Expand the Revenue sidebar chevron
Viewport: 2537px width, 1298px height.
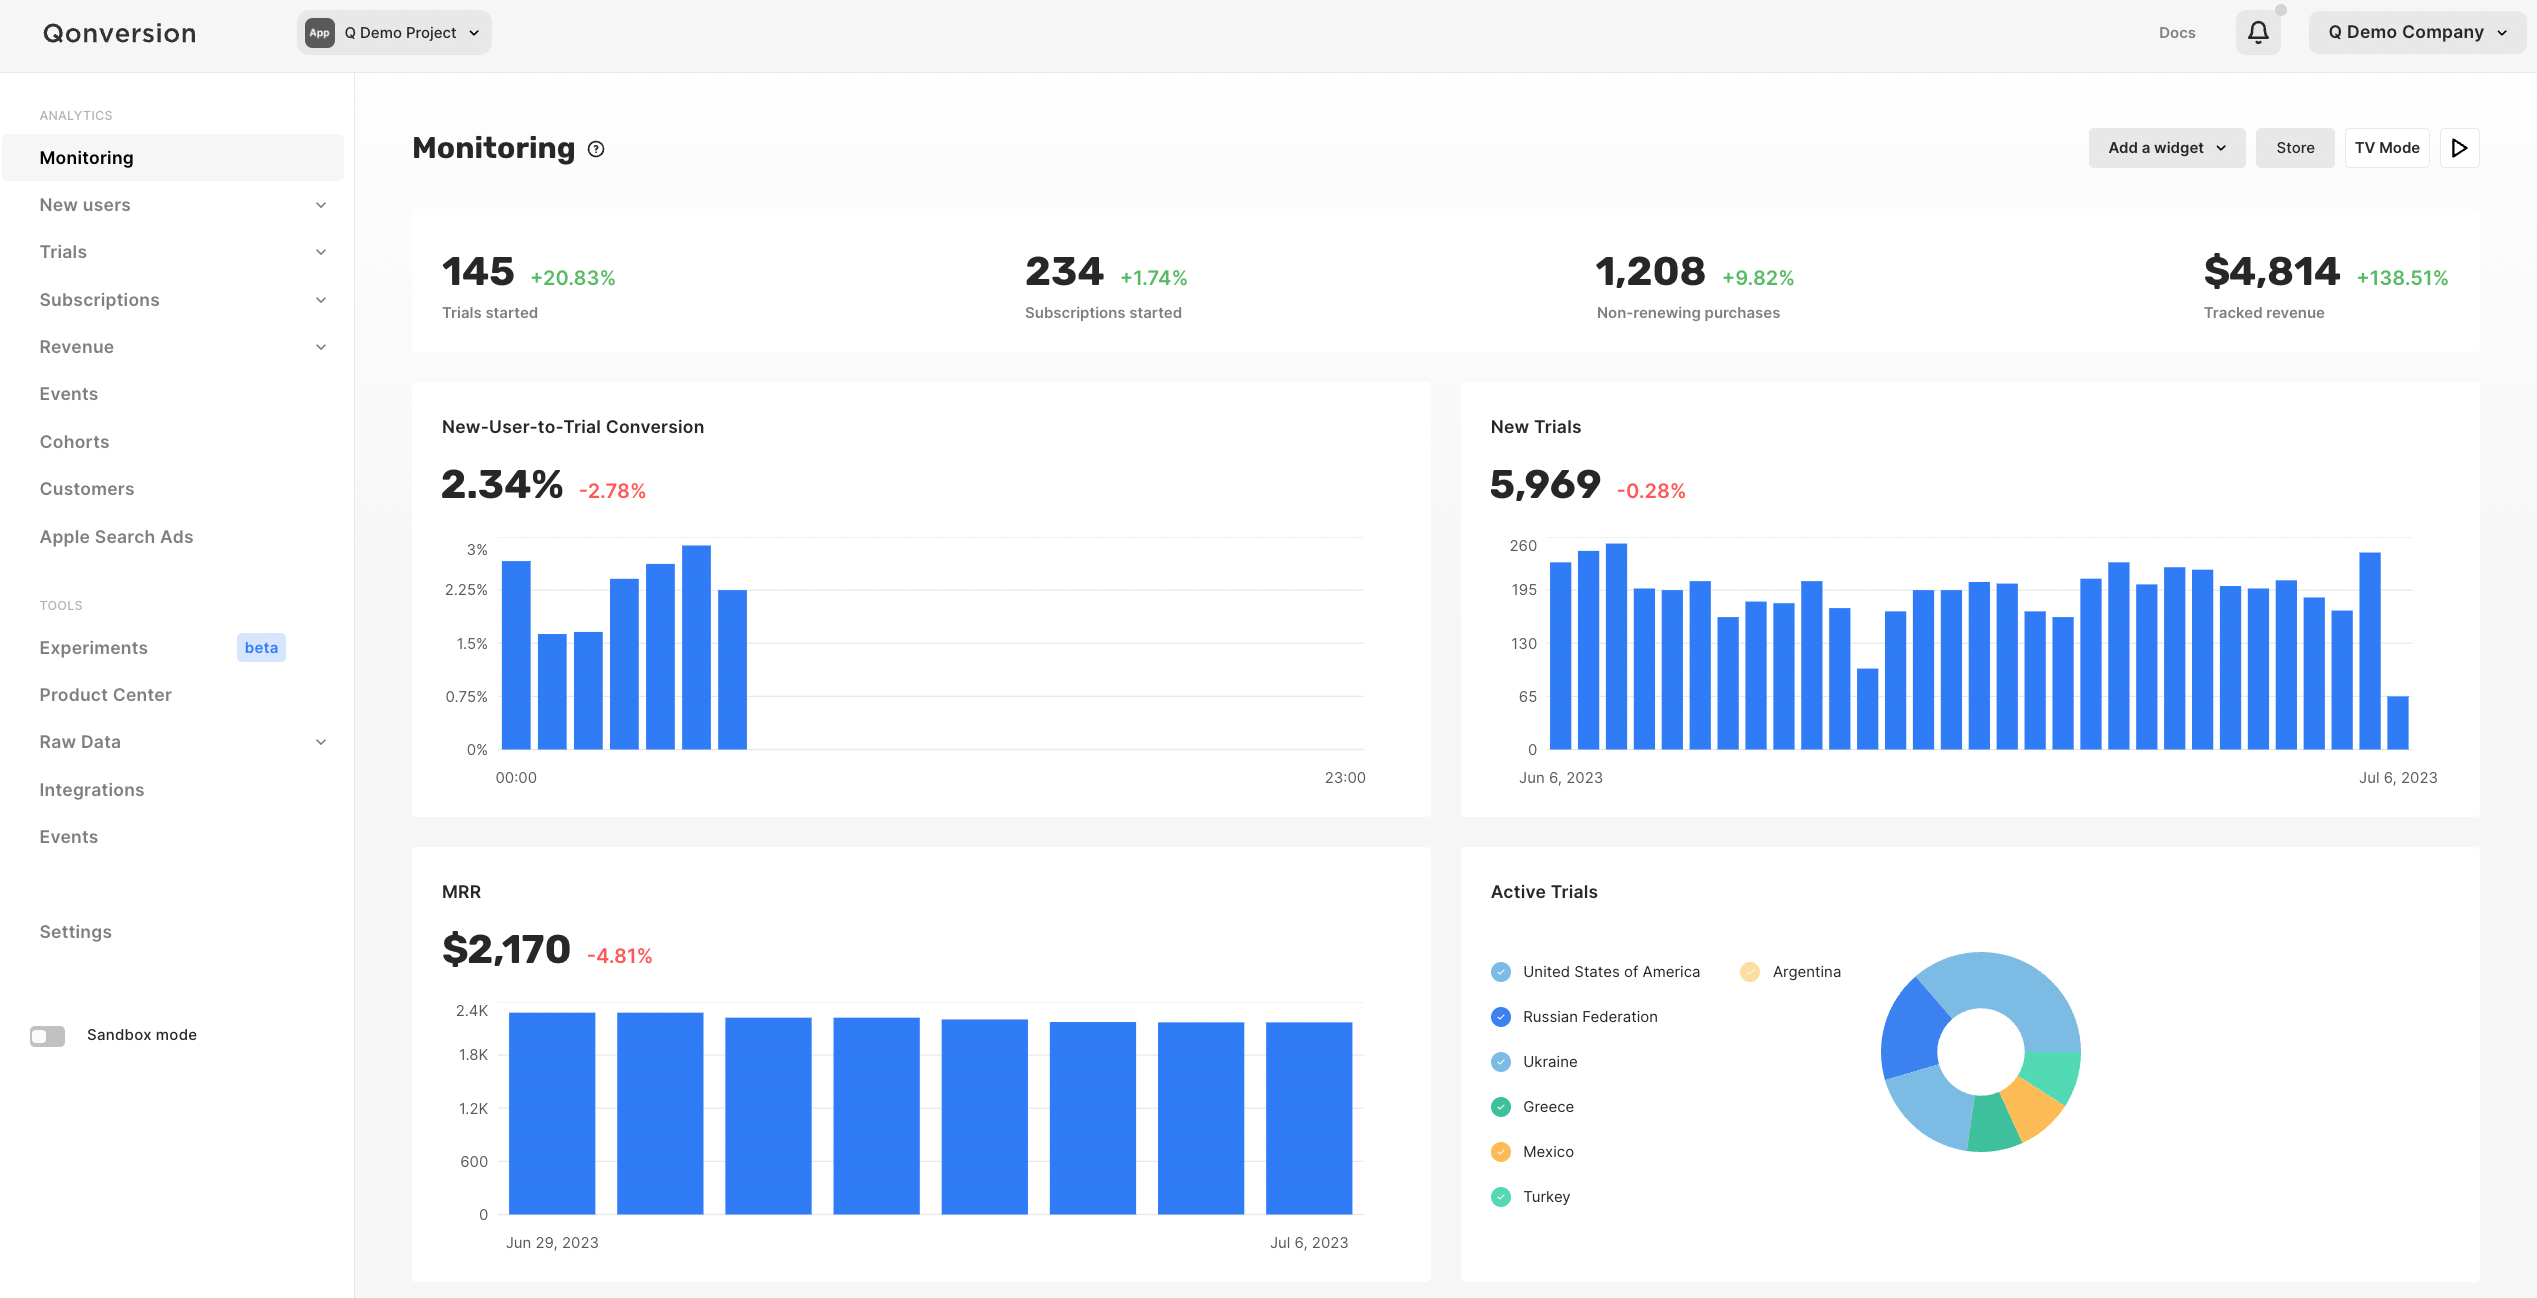[x=321, y=347]
